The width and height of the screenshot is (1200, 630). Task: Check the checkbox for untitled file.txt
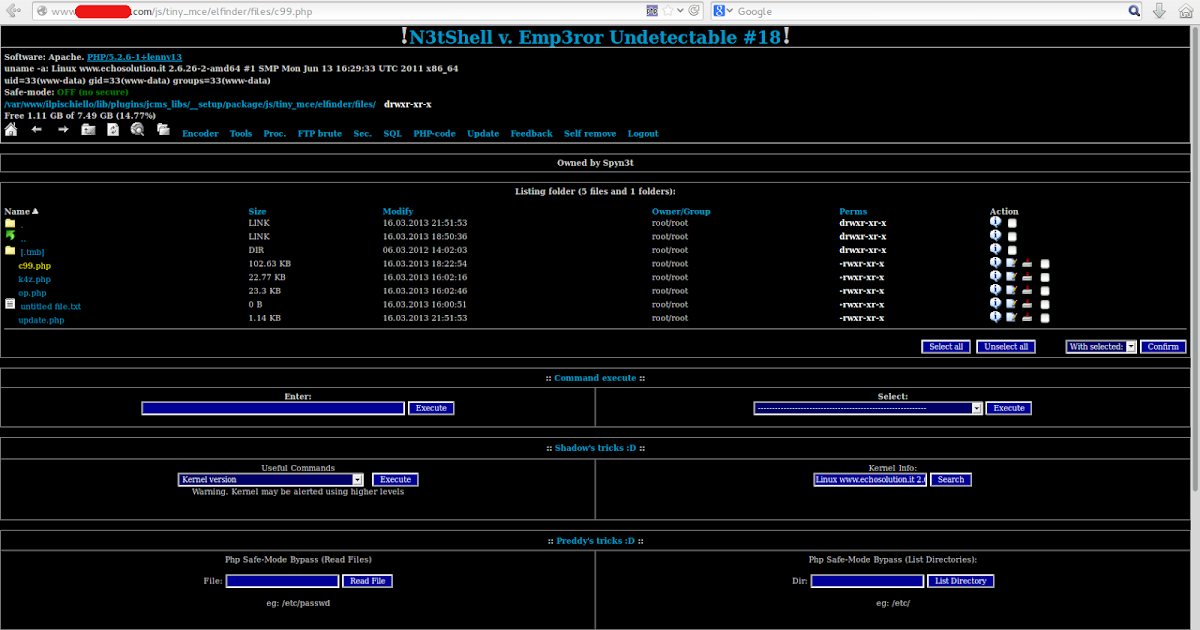(x=1045, y=304)
